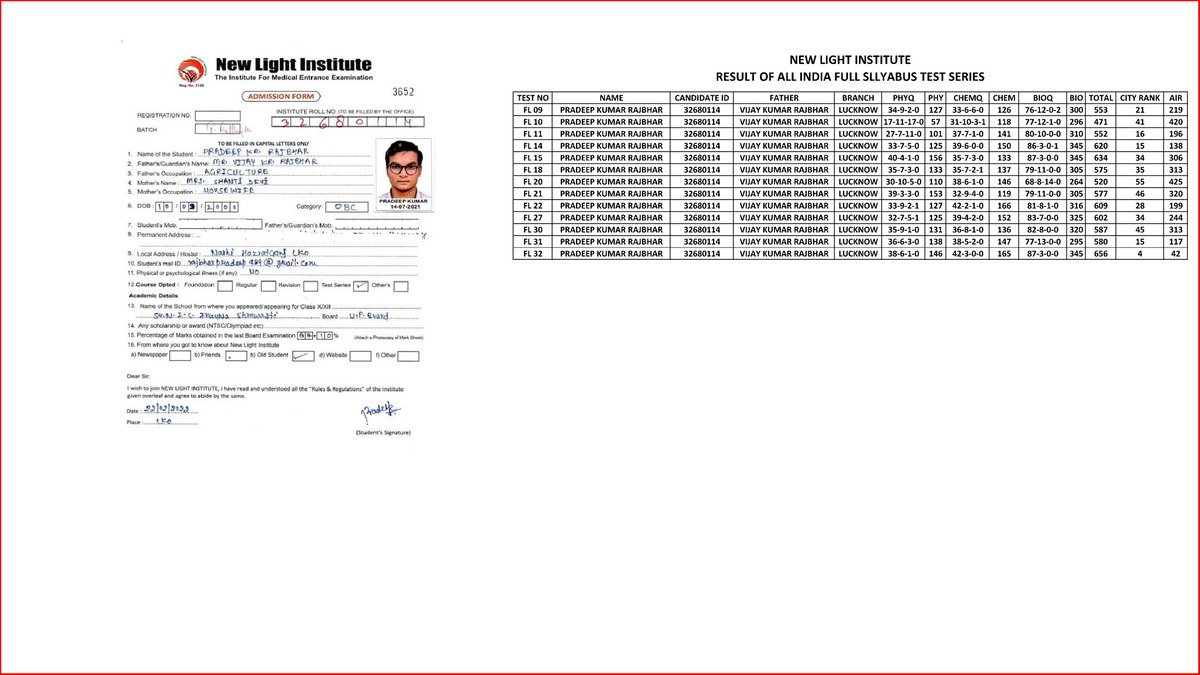This screenshot has height=675, width=1200.
Task: Click the FL 32 test number cell
Action: [533, 254]
